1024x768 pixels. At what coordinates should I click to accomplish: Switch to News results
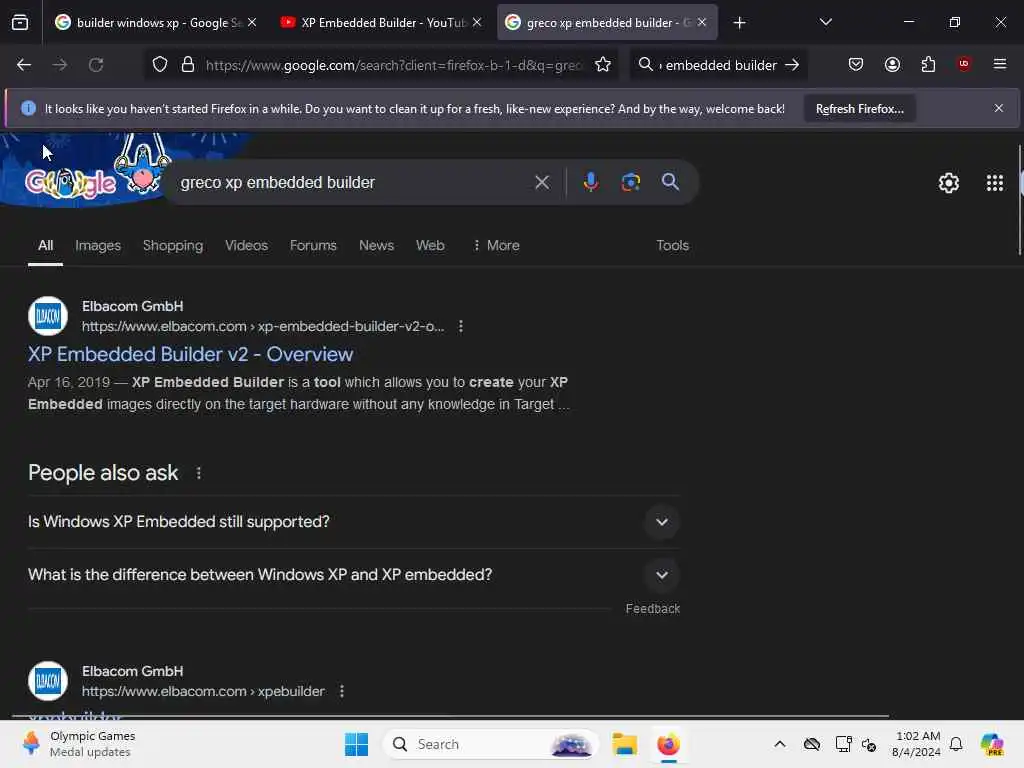[x=376, y=246]
